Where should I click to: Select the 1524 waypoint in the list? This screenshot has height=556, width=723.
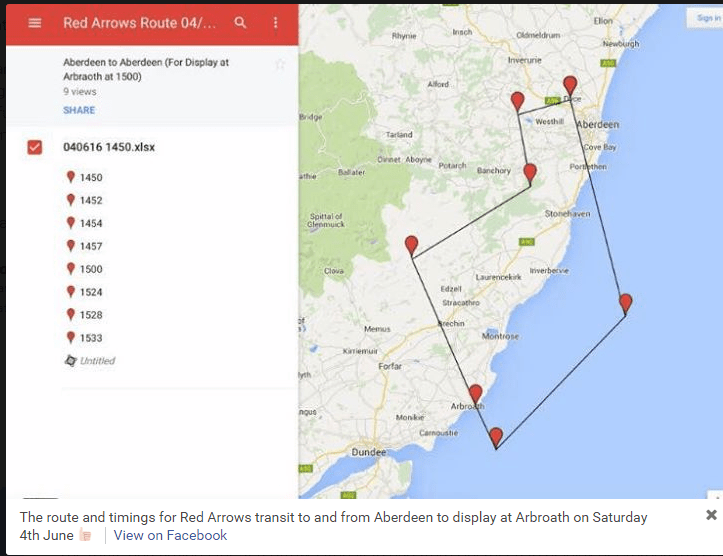(x=91, y=292)
